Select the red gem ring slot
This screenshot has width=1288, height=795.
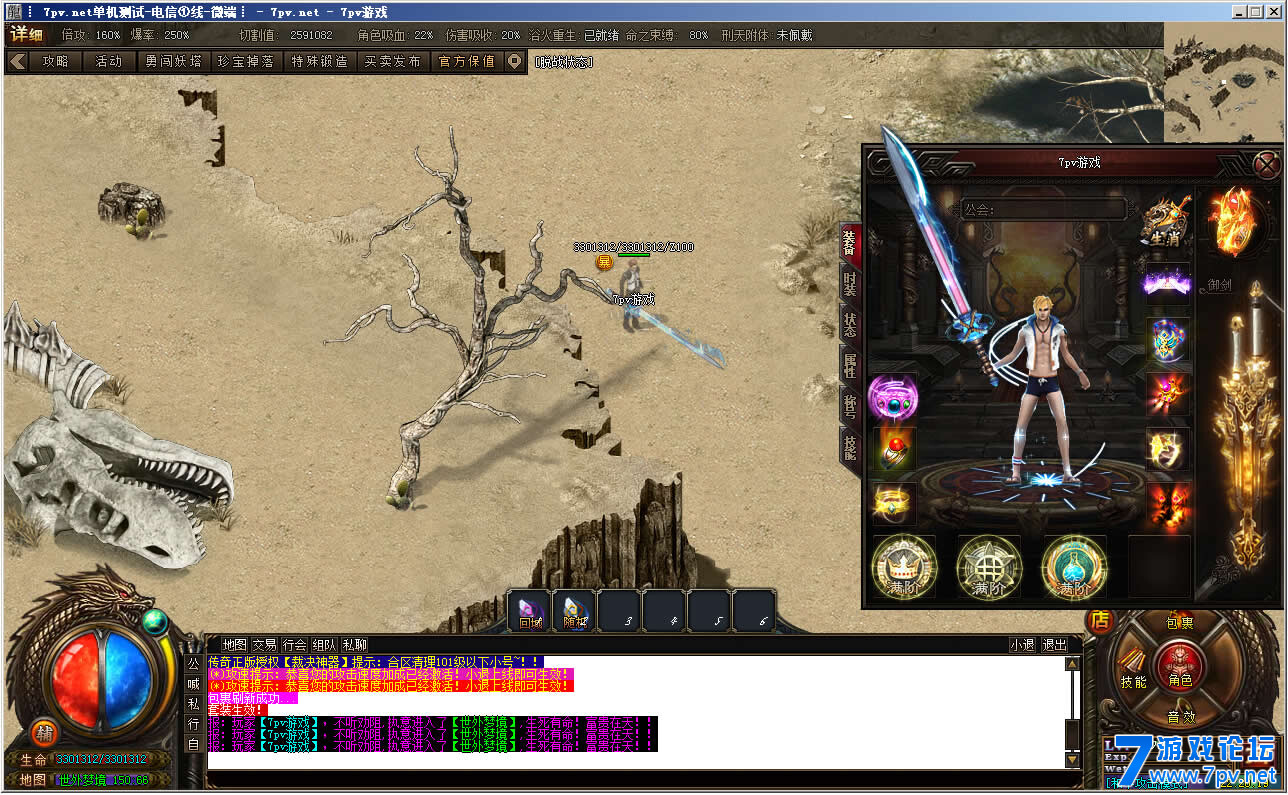[893, 450]
